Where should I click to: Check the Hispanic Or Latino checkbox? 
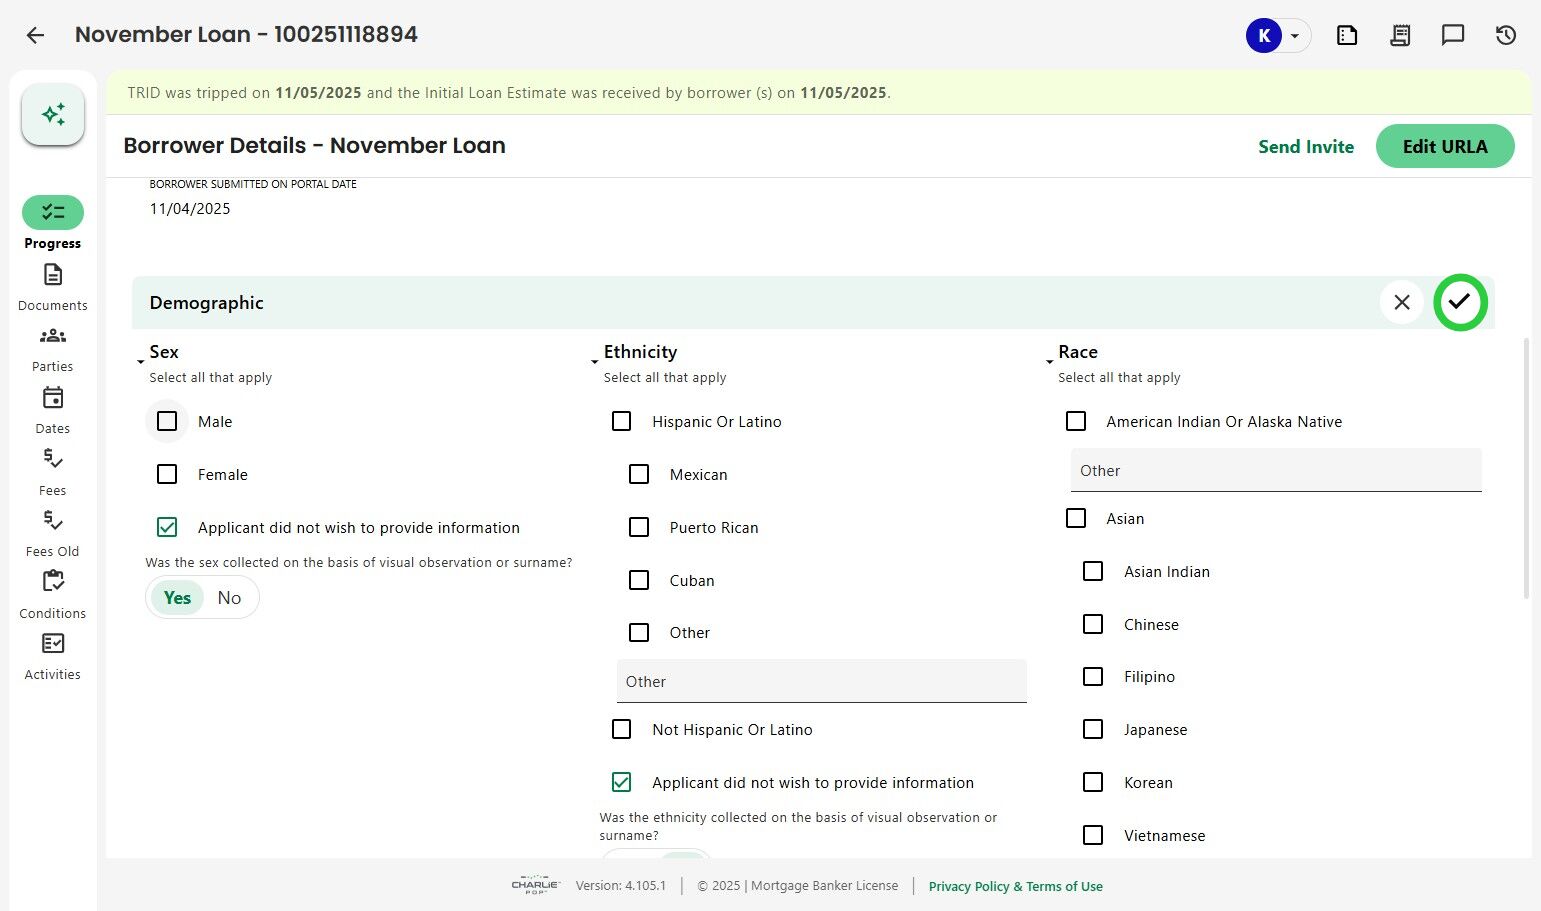point(621,422)
